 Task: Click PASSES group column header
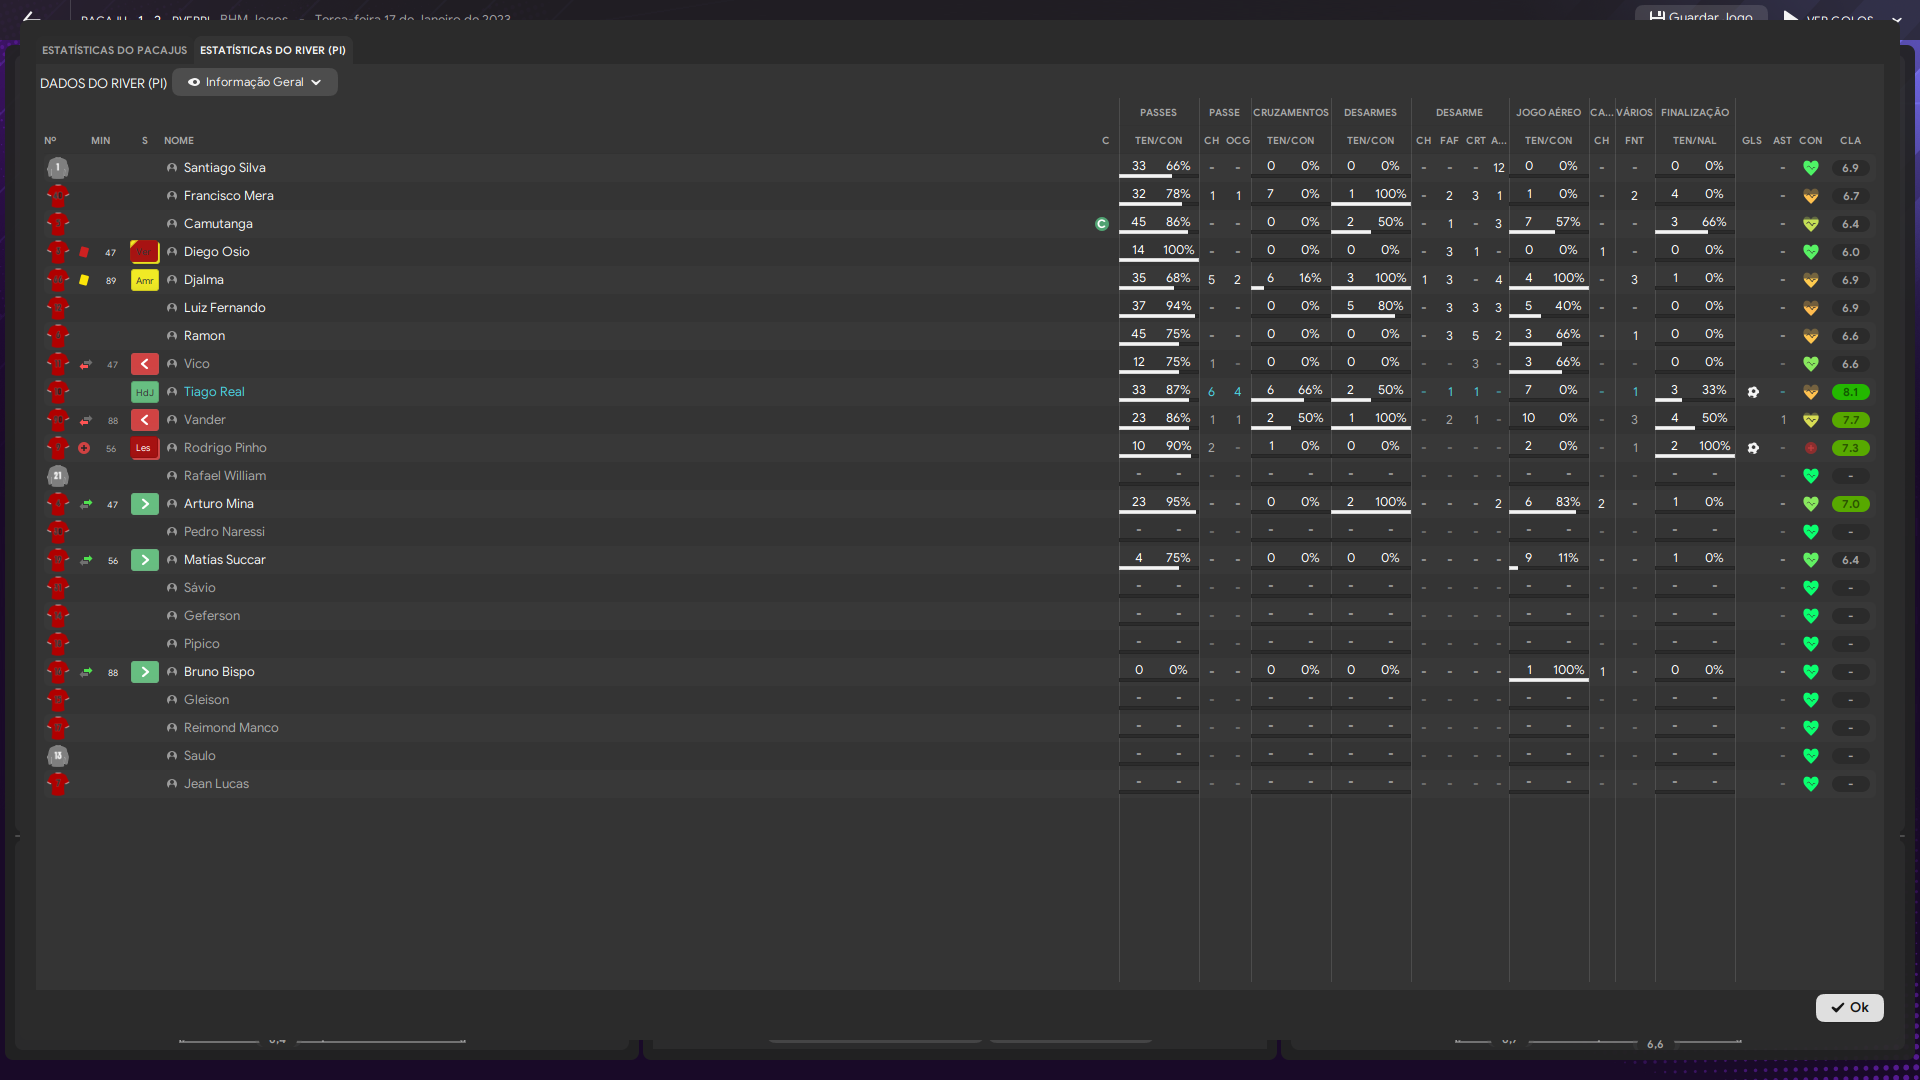pos(1159,113)
